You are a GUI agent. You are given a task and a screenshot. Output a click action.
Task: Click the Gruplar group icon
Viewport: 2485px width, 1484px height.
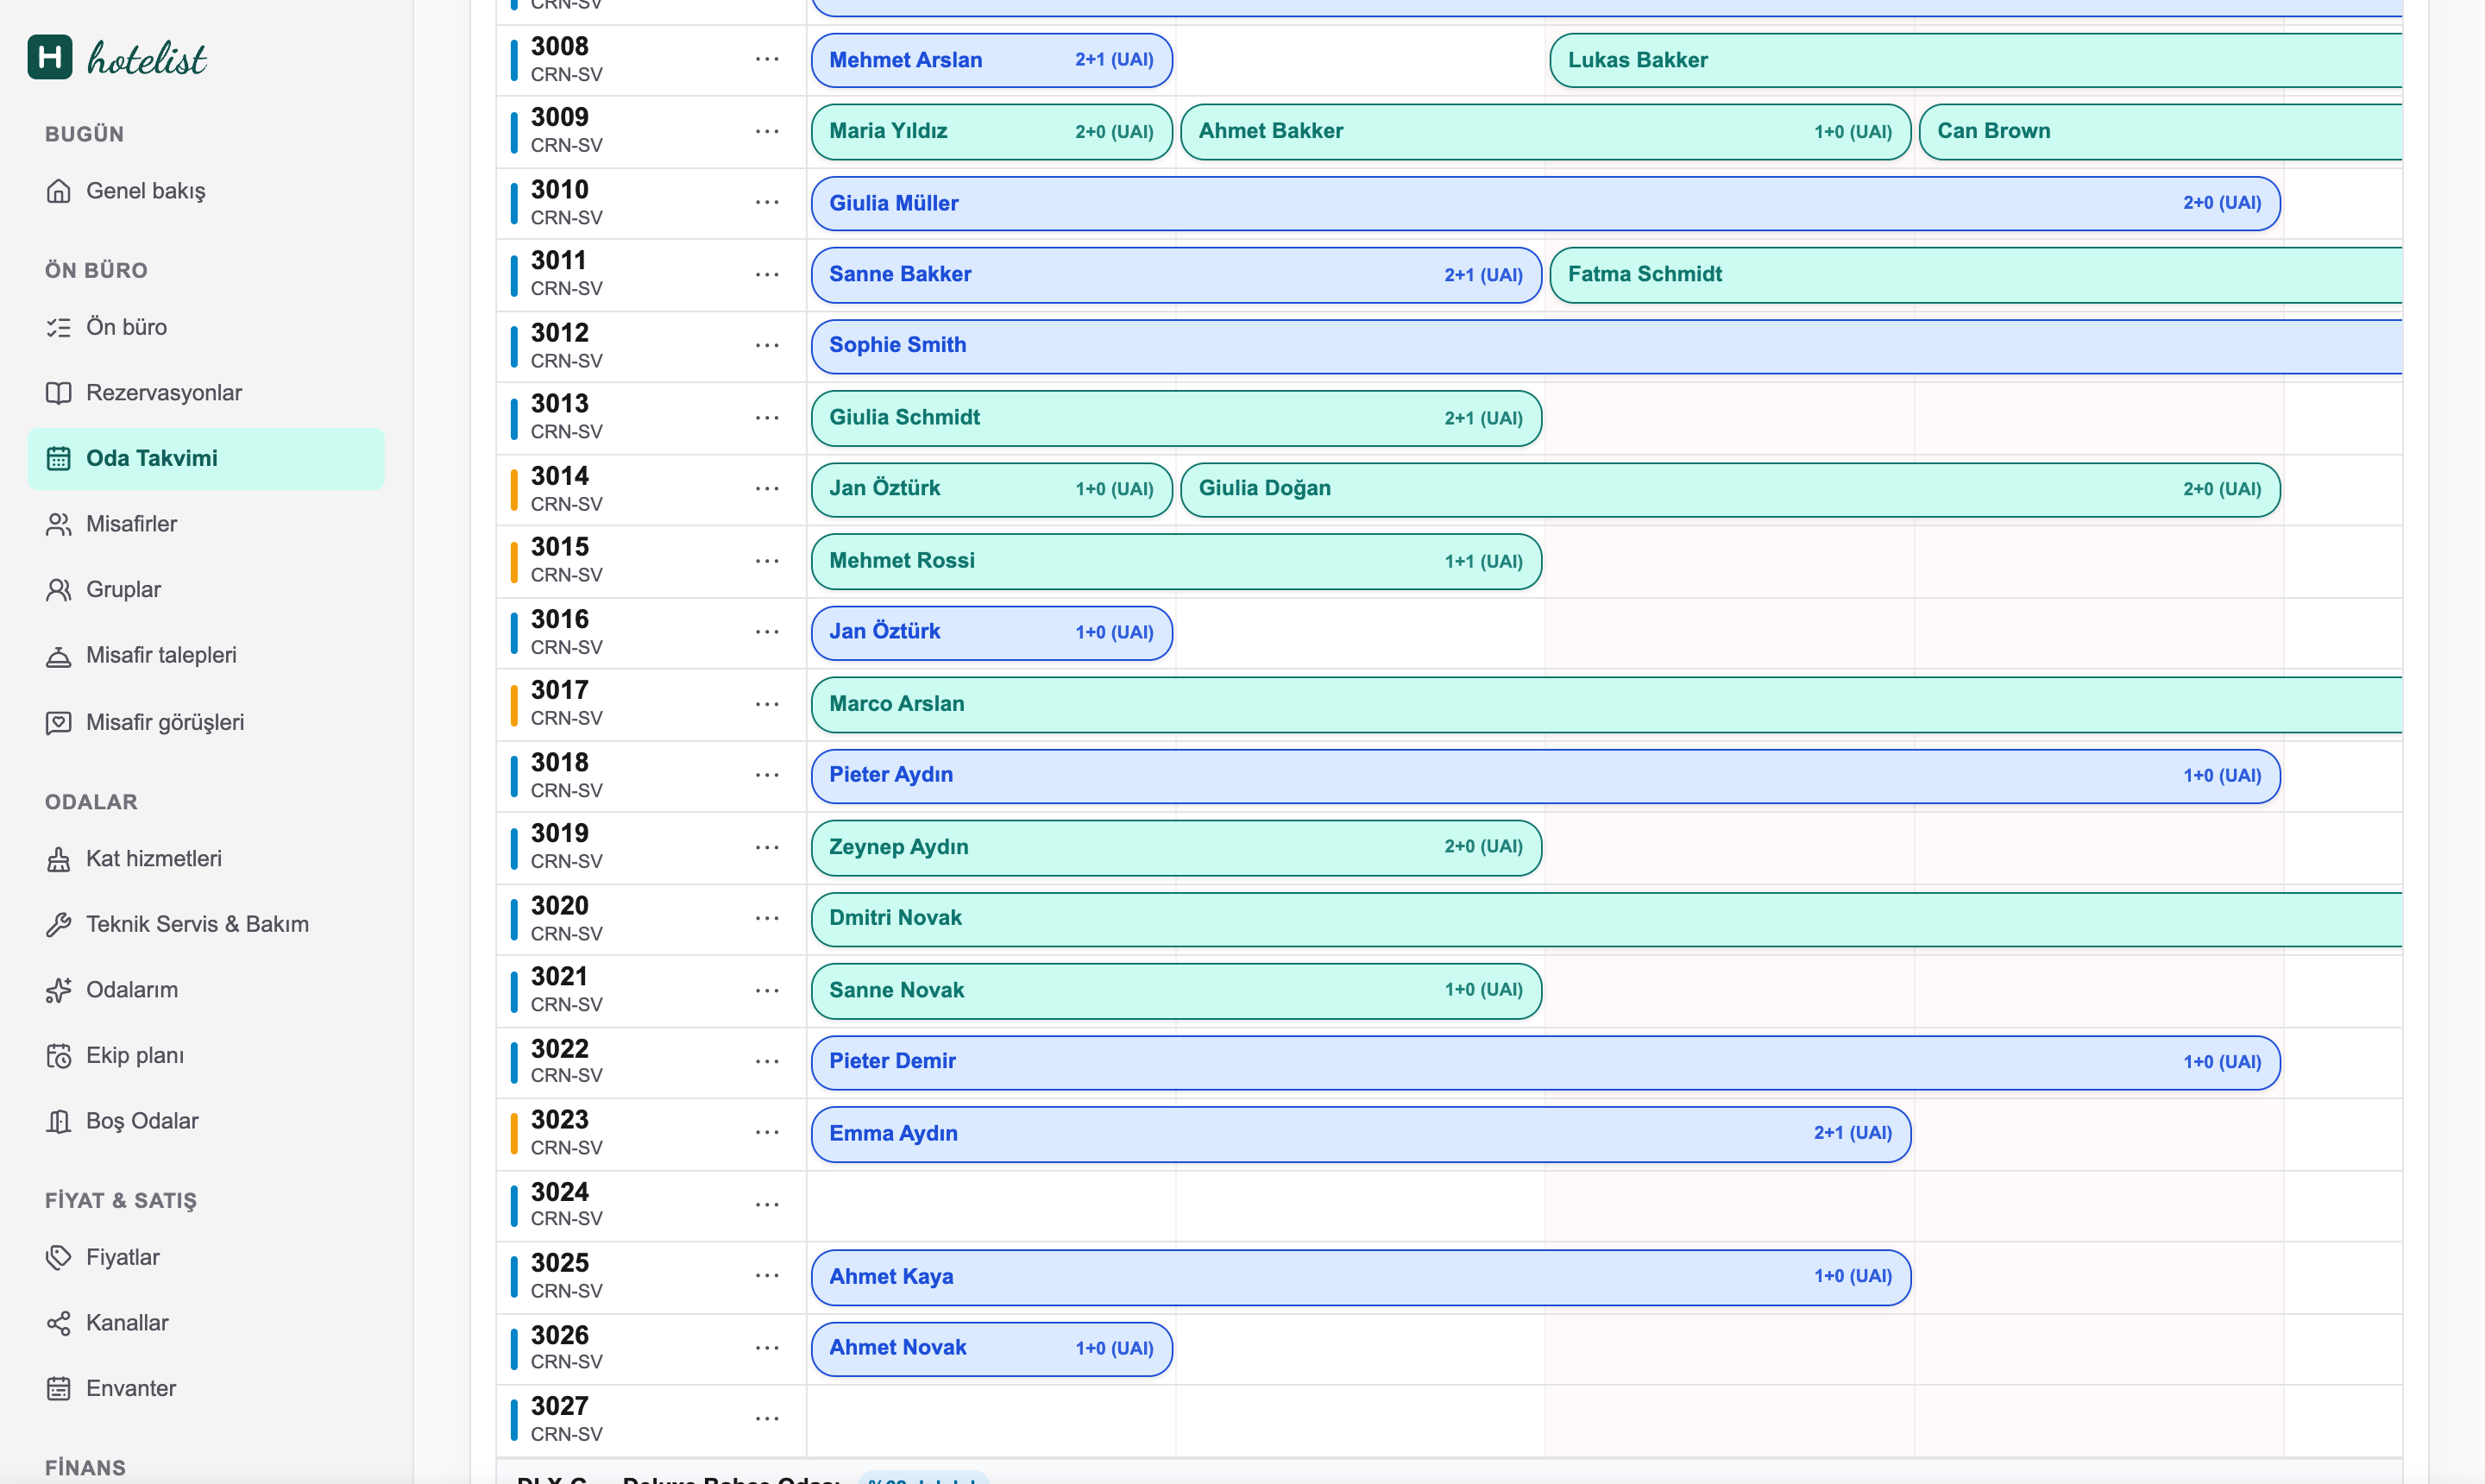point(59,590)
